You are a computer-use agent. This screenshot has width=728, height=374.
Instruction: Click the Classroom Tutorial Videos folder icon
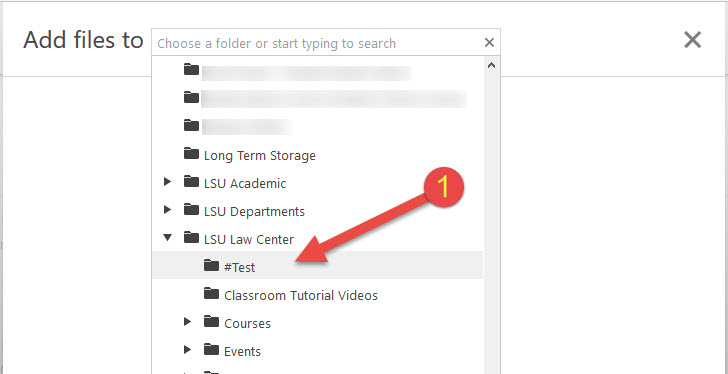tap(211, 293)
